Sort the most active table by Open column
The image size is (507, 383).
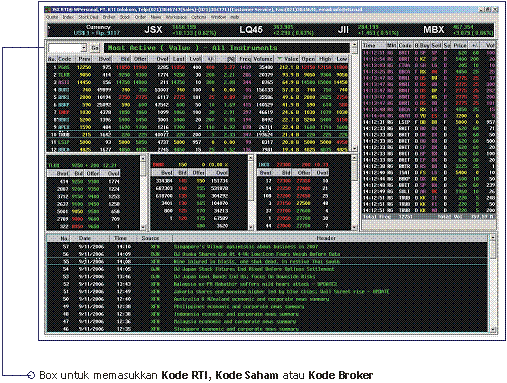click(308, 59)
